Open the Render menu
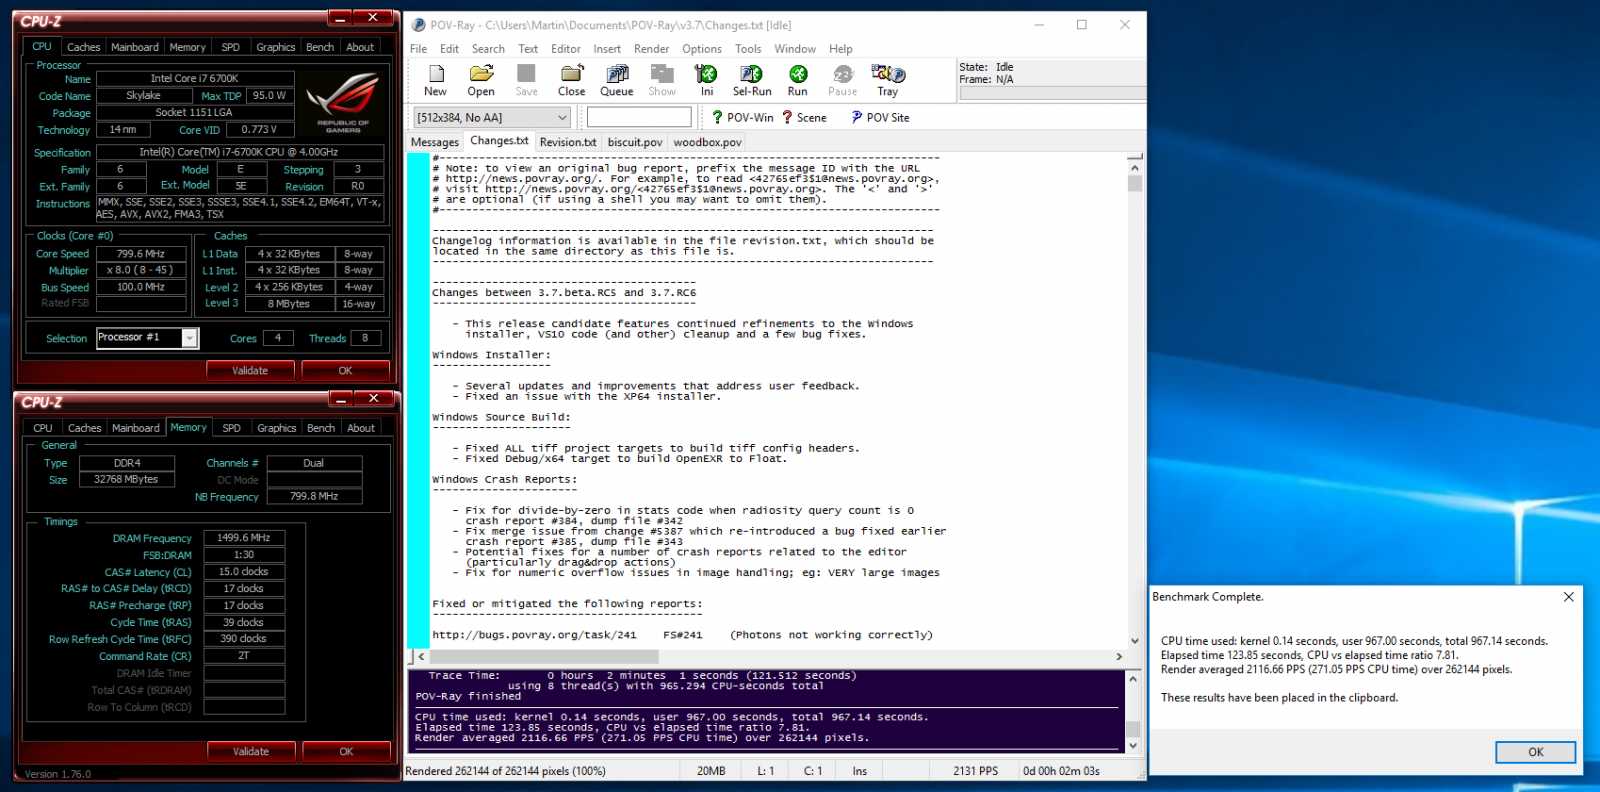Viewport: 1600px width, 792px height. 651,49
